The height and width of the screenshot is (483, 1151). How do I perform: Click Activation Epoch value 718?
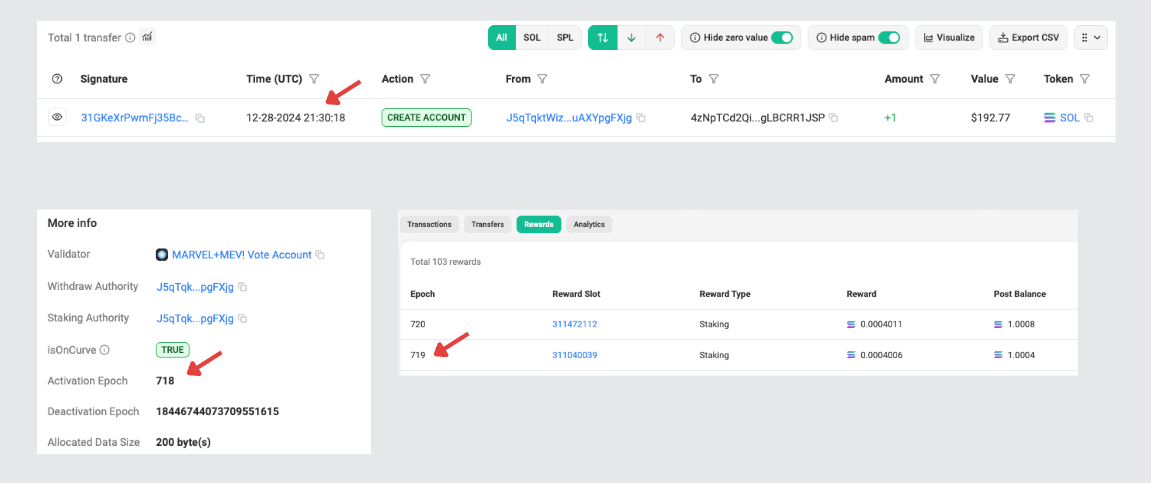[x=165, y=381]
